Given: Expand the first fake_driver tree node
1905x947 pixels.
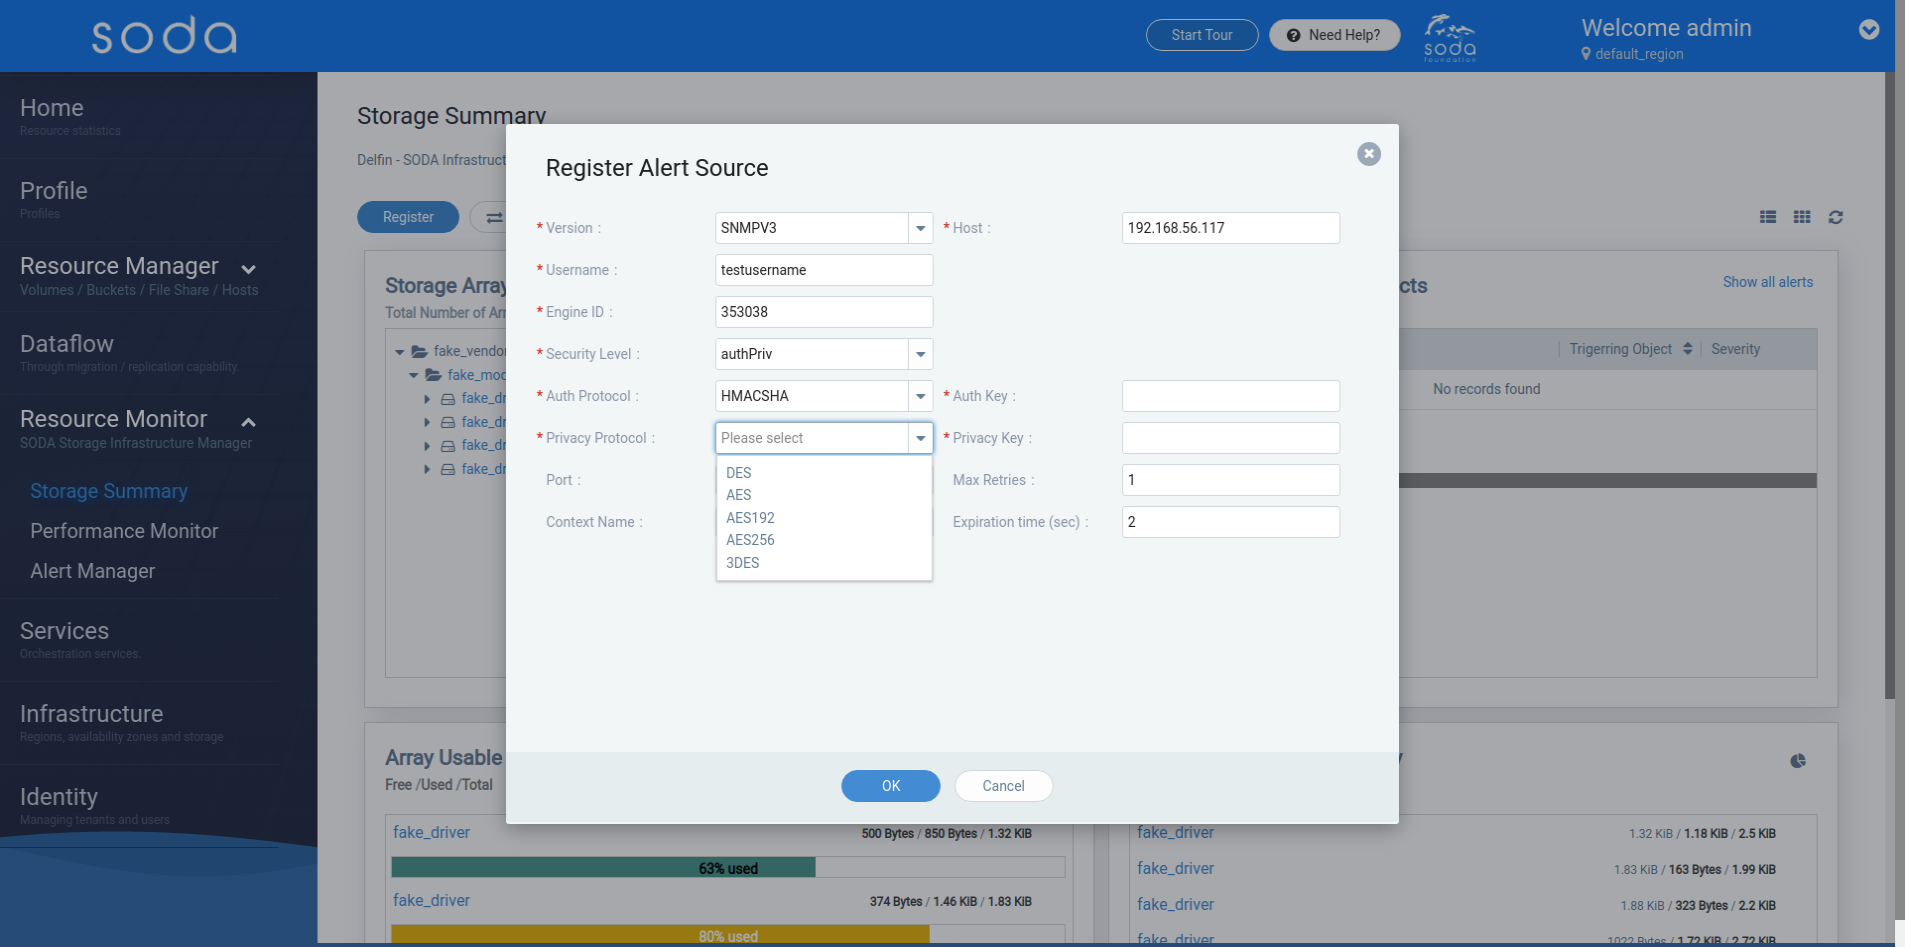Looking at the screenshot, I should click(x=428, y=399).
